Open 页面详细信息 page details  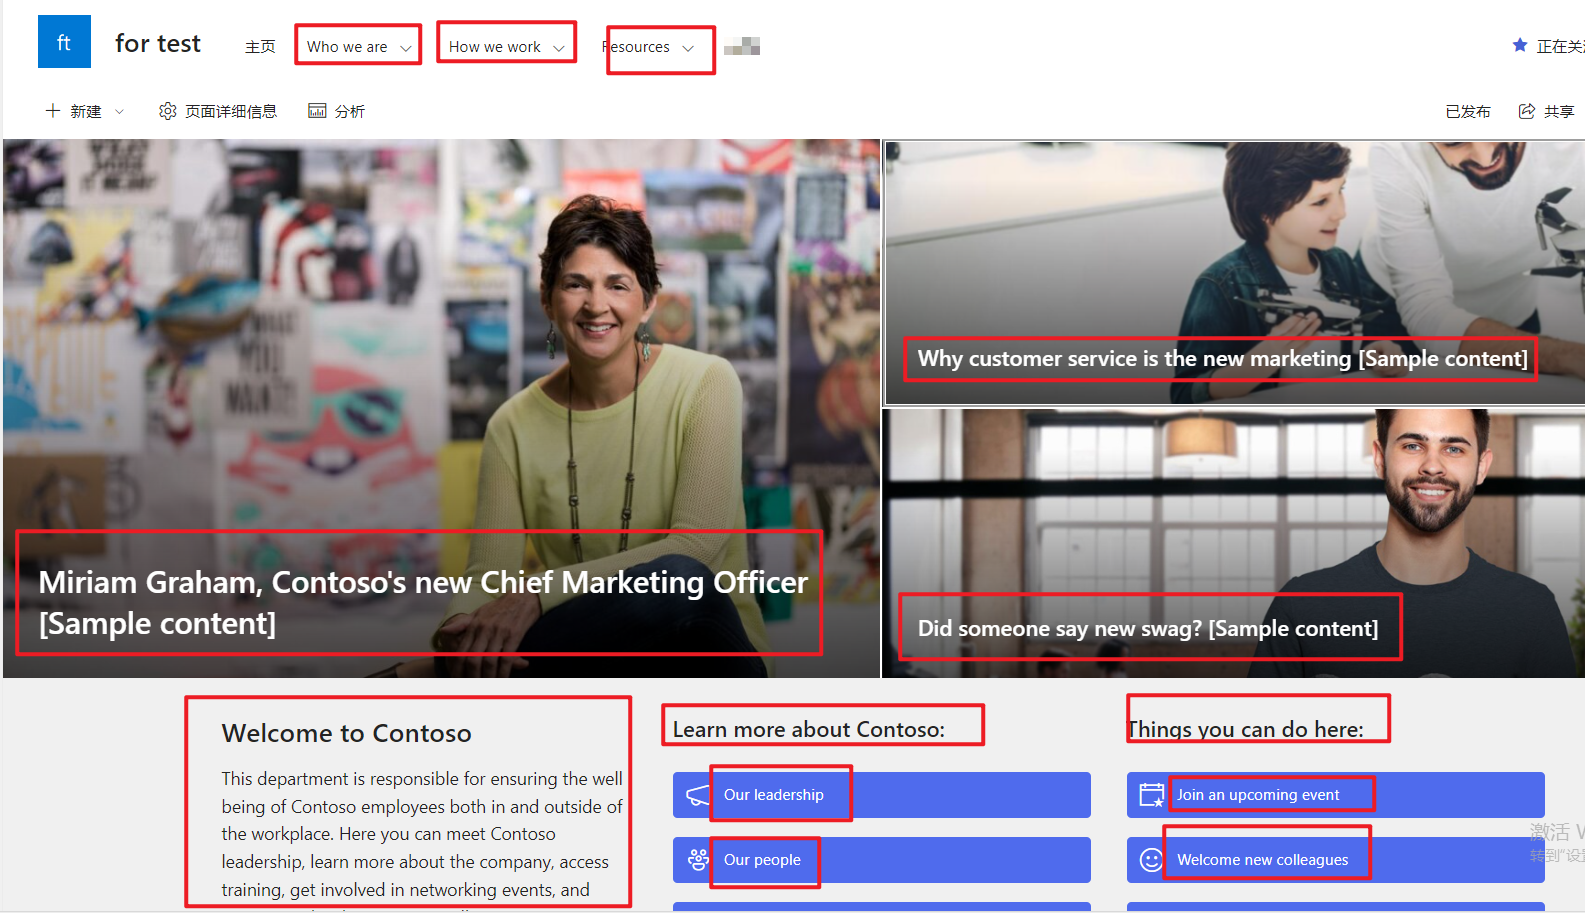[231, 111]
